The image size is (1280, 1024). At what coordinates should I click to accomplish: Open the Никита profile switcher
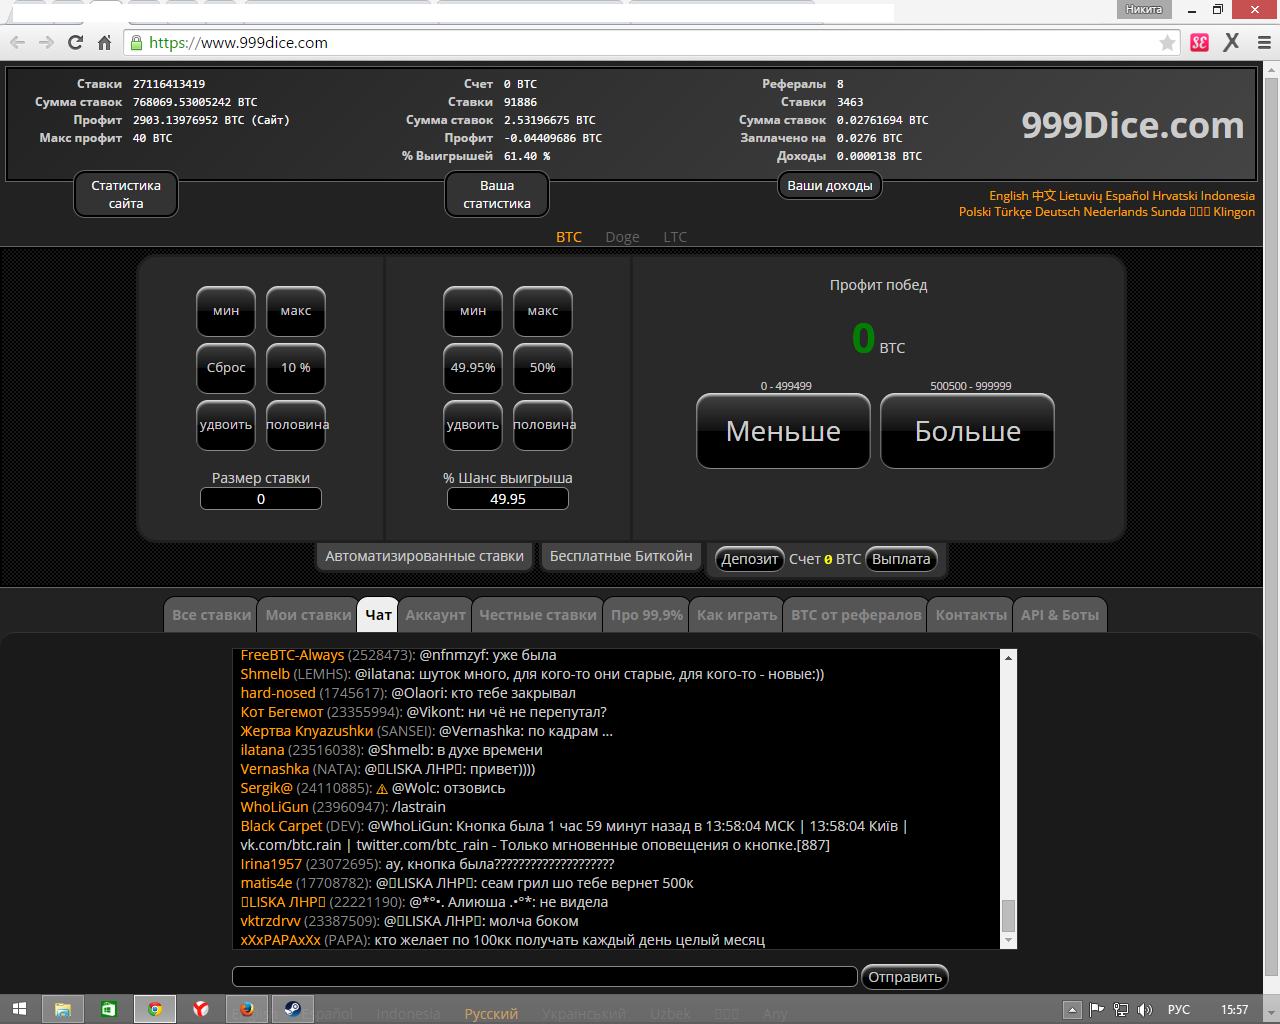[1144, 9]
